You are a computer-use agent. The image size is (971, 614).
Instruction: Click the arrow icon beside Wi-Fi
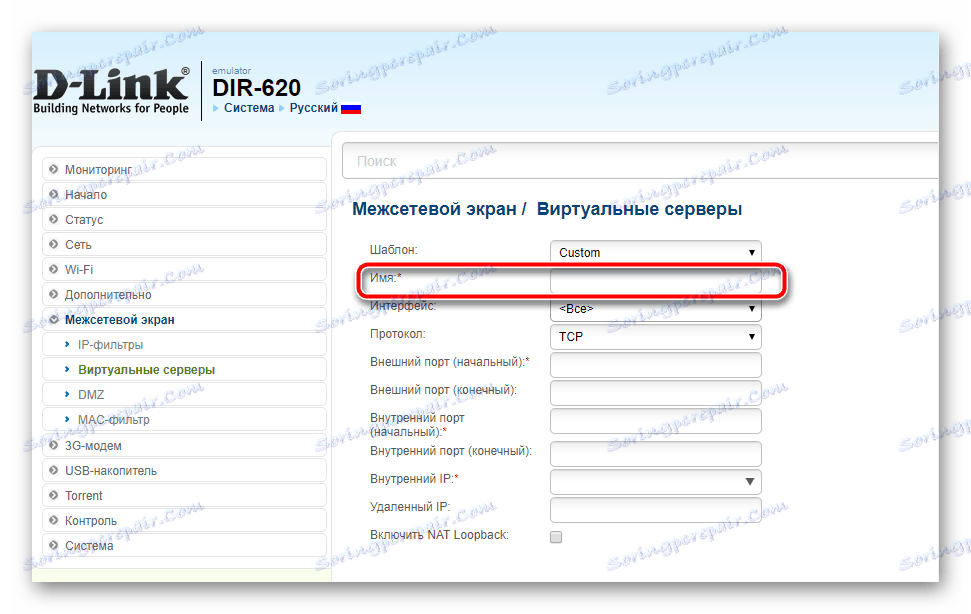51,269
